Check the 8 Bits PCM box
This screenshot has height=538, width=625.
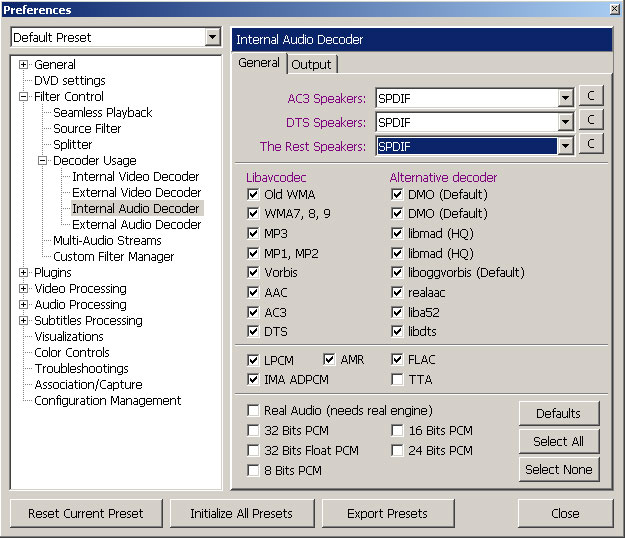tap(253, 471)
